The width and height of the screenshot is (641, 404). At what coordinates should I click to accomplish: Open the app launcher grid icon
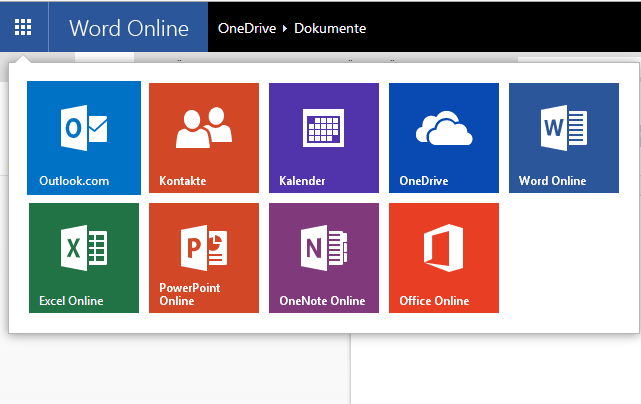[x=23, y=27]
